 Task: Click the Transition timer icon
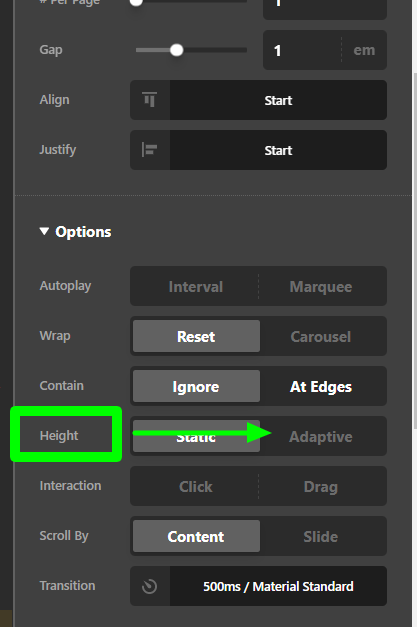click(x=150, y=586)
